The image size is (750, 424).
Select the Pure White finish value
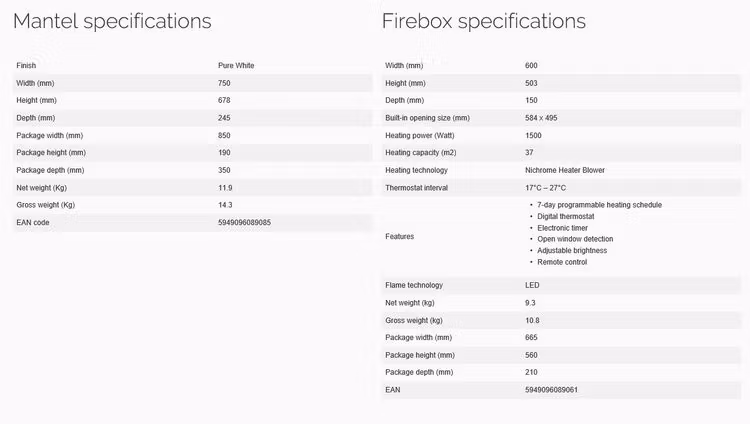(x=236, y=66)
